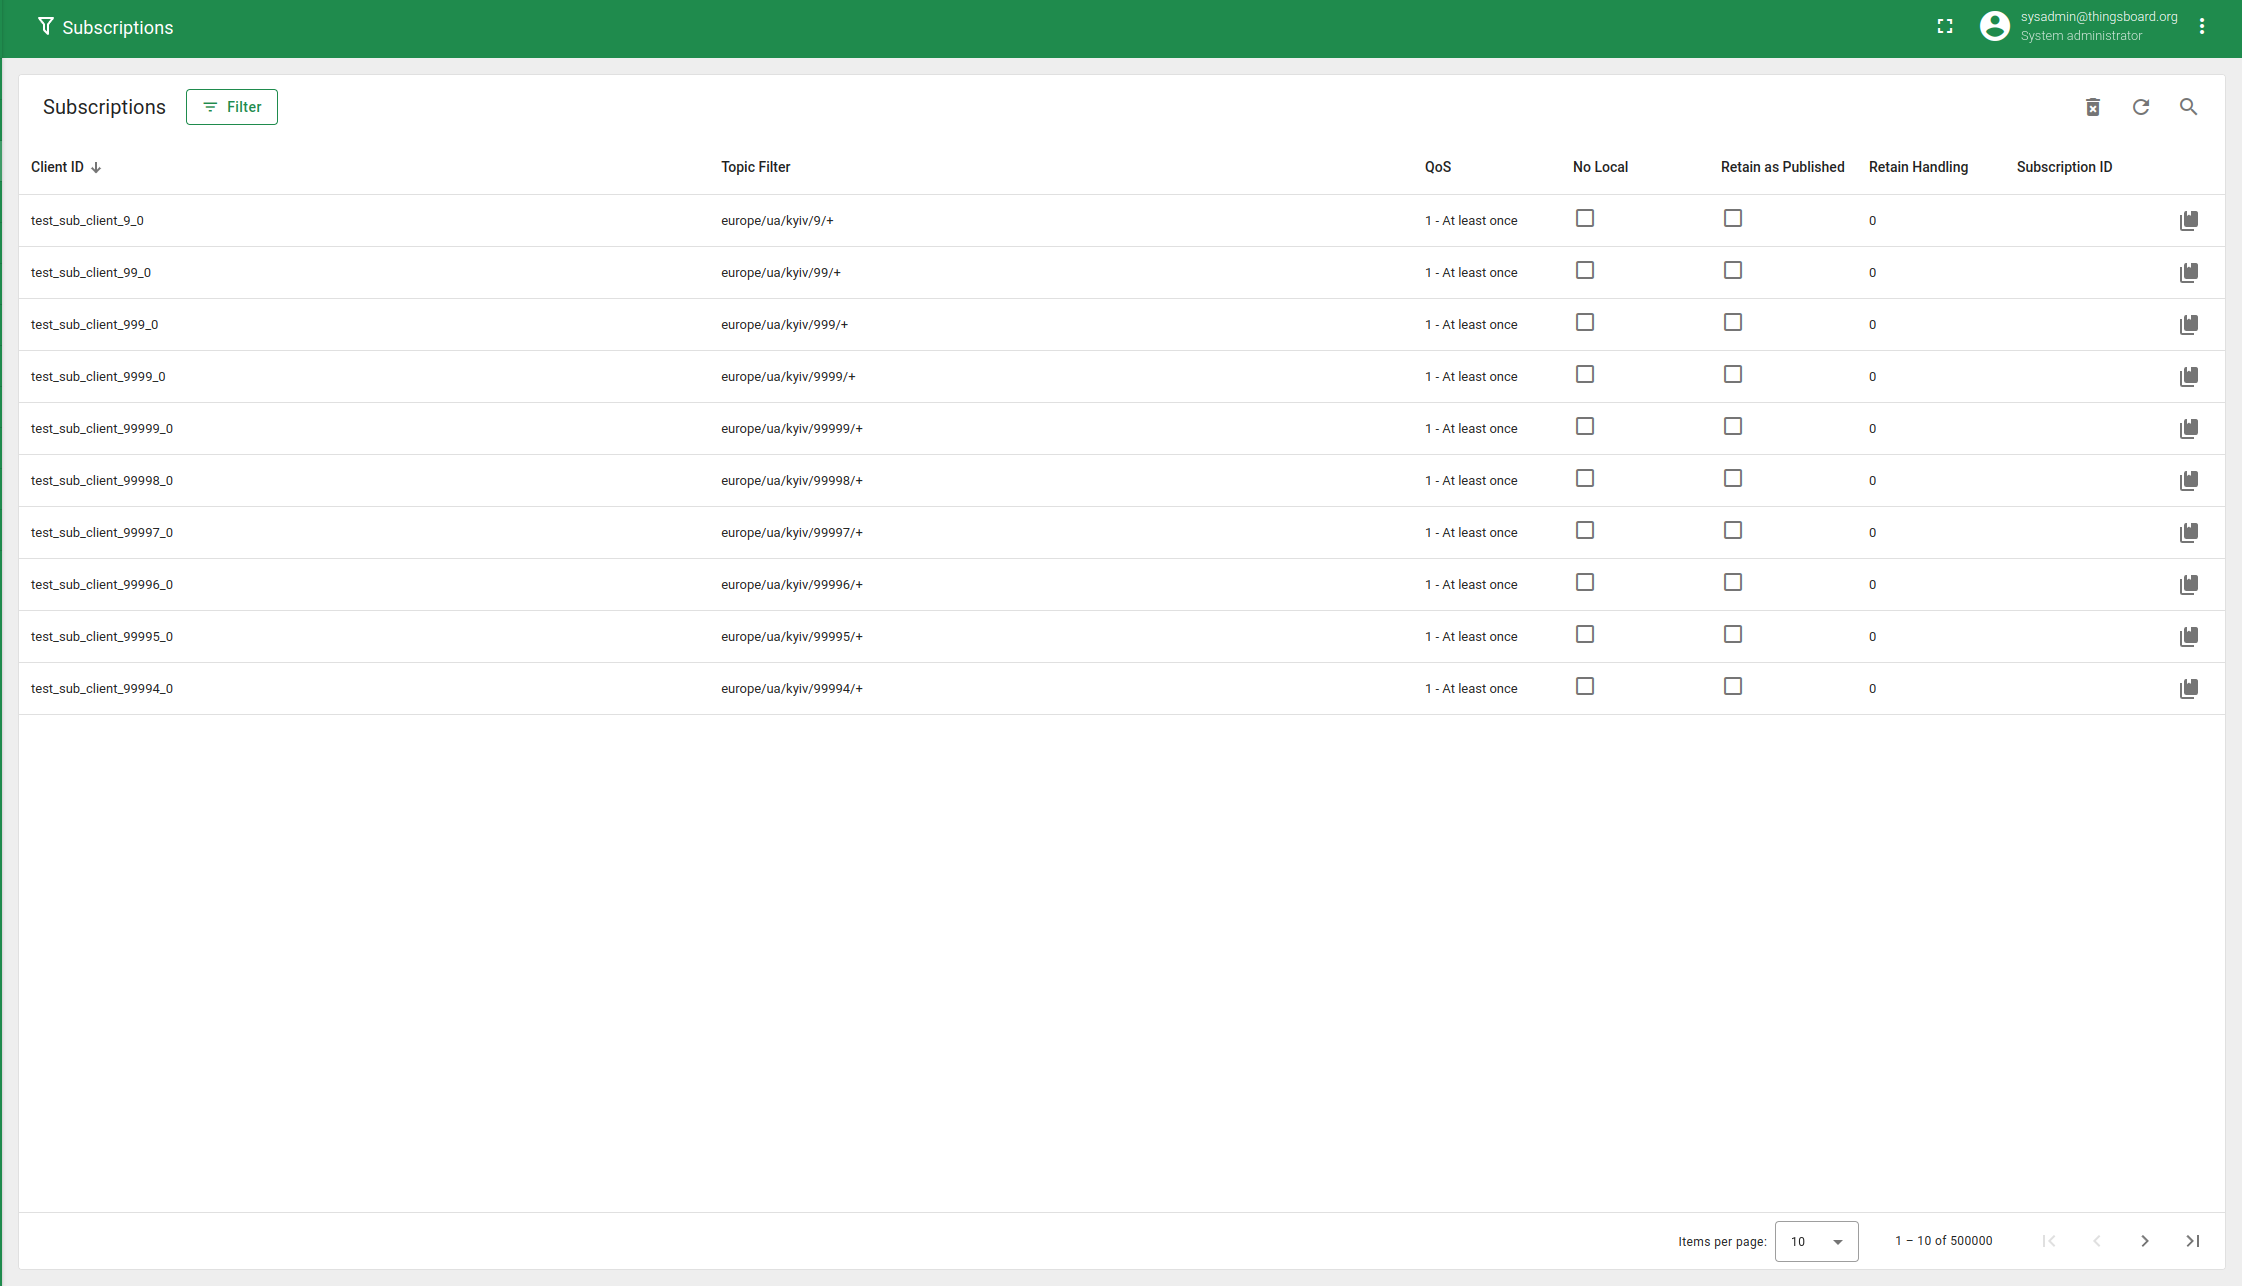Open the three-dot user menu
Viewport: 2242px width, 1286px height.
[x=2201, y=27]
